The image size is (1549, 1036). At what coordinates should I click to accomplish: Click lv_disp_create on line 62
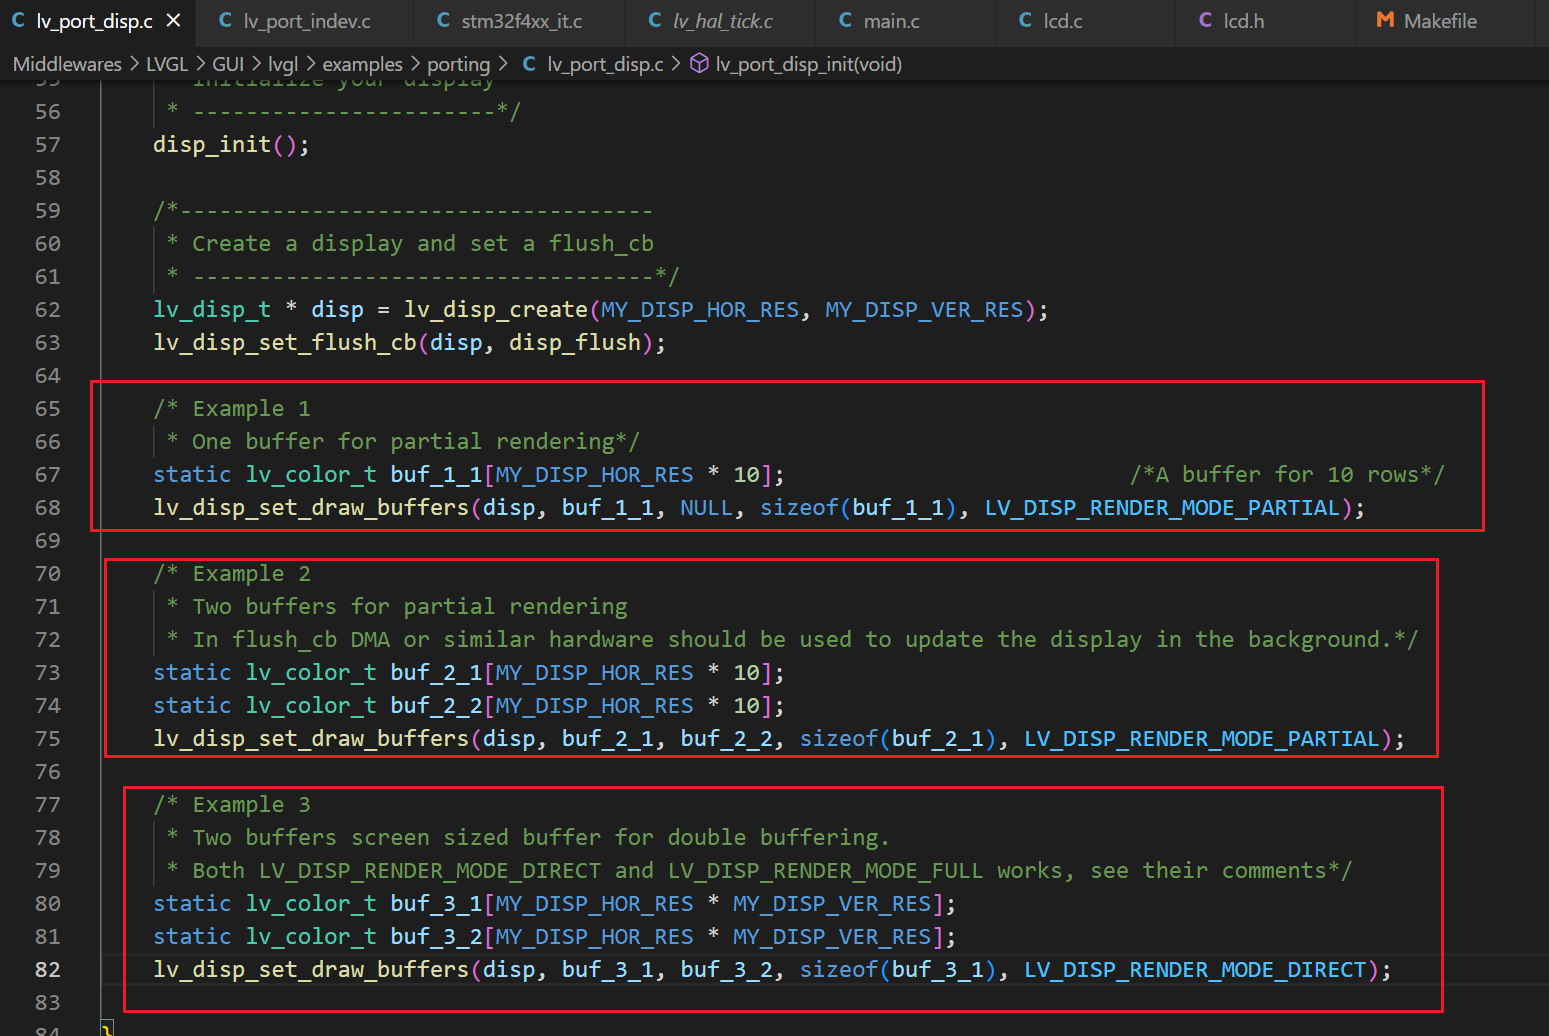(x=496, y=310)
